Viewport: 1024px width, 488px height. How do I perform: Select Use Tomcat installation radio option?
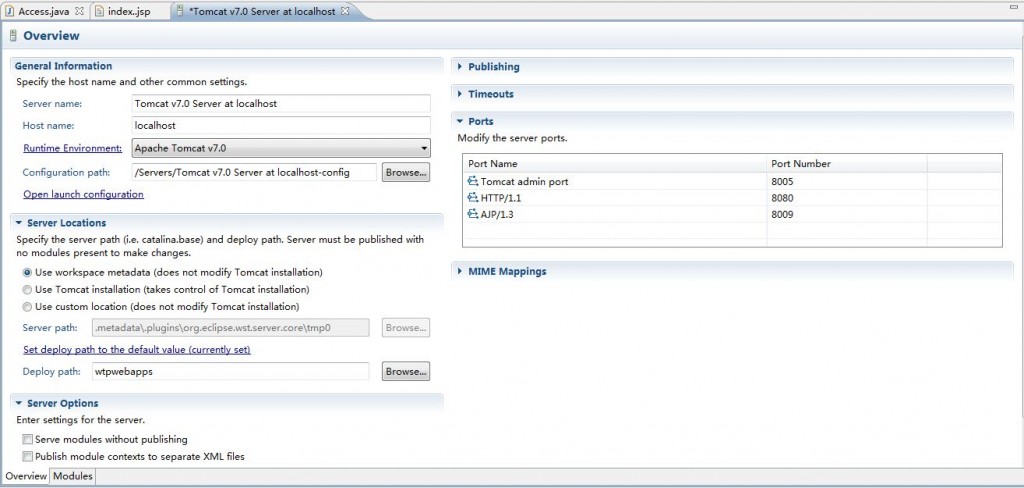[x=27, y=289]
